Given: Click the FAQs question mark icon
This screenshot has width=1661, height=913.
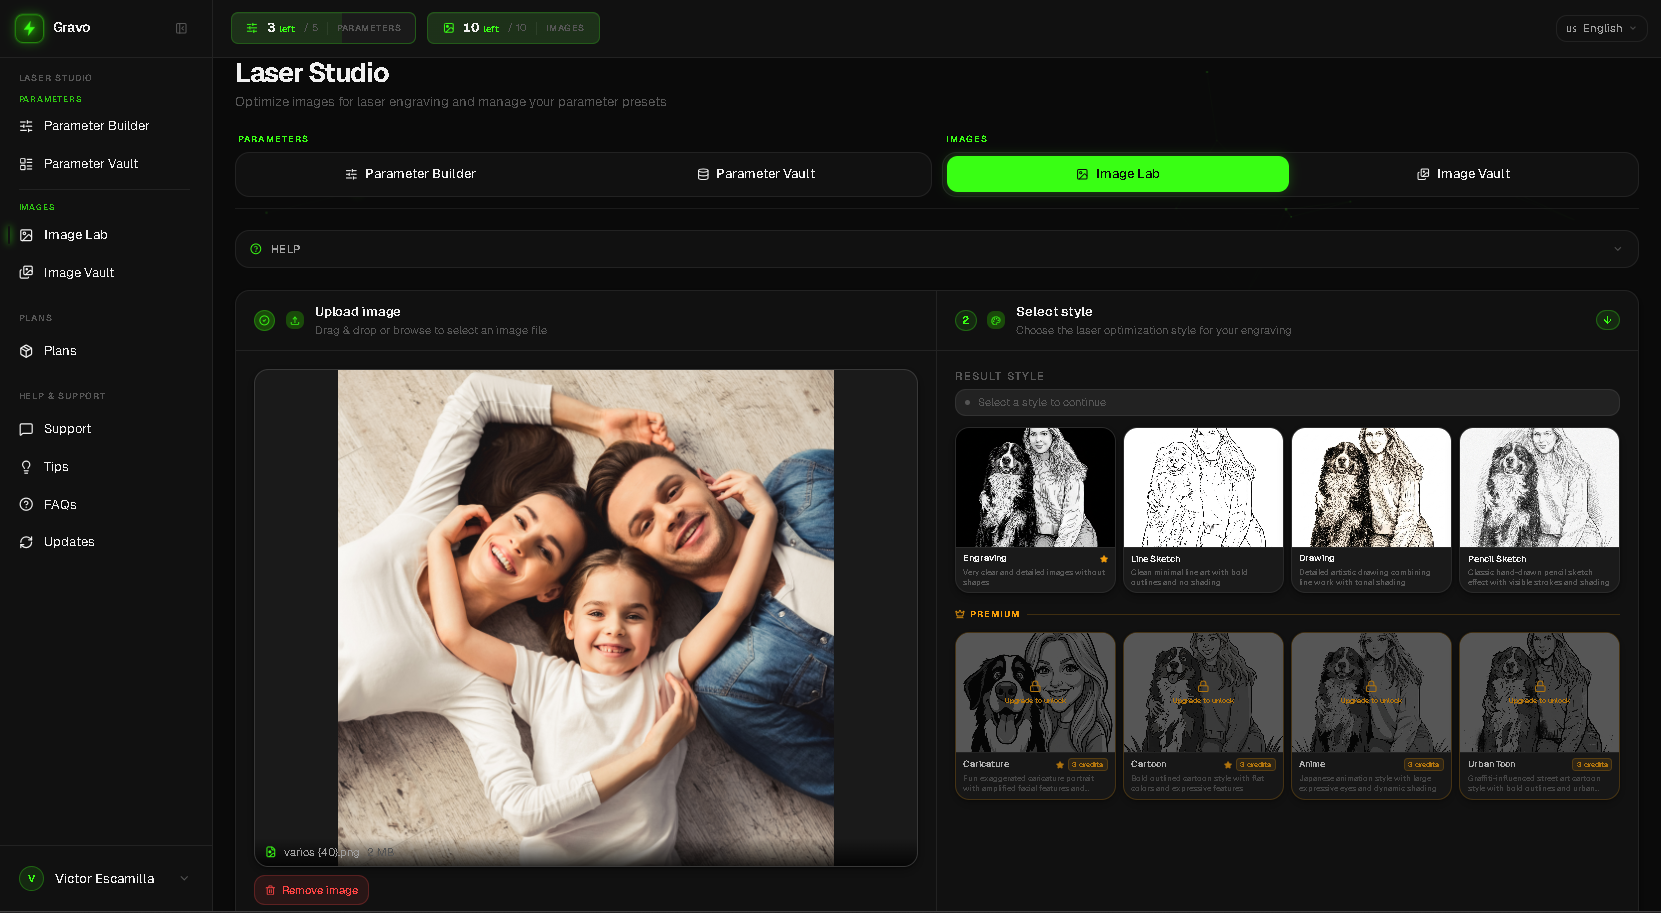Looking at the screenshot, I should [27, 504].
